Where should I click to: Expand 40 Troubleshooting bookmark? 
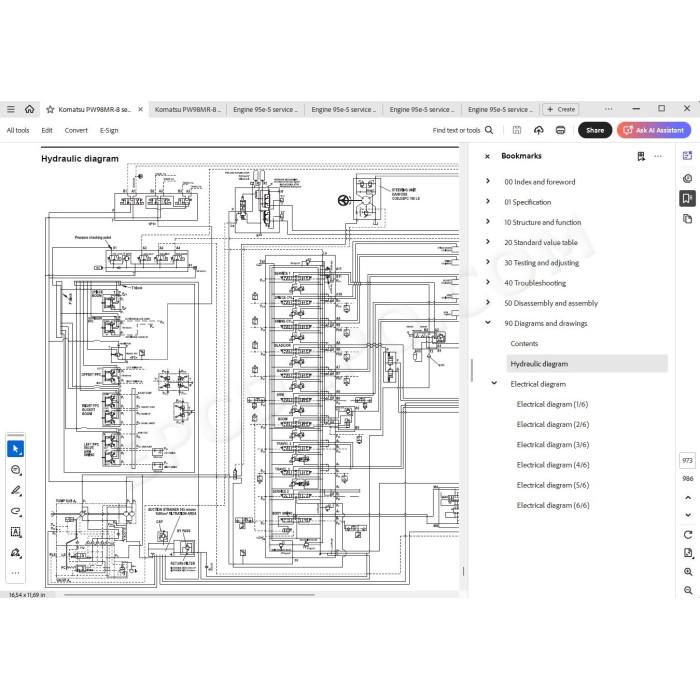coord(488,282)
